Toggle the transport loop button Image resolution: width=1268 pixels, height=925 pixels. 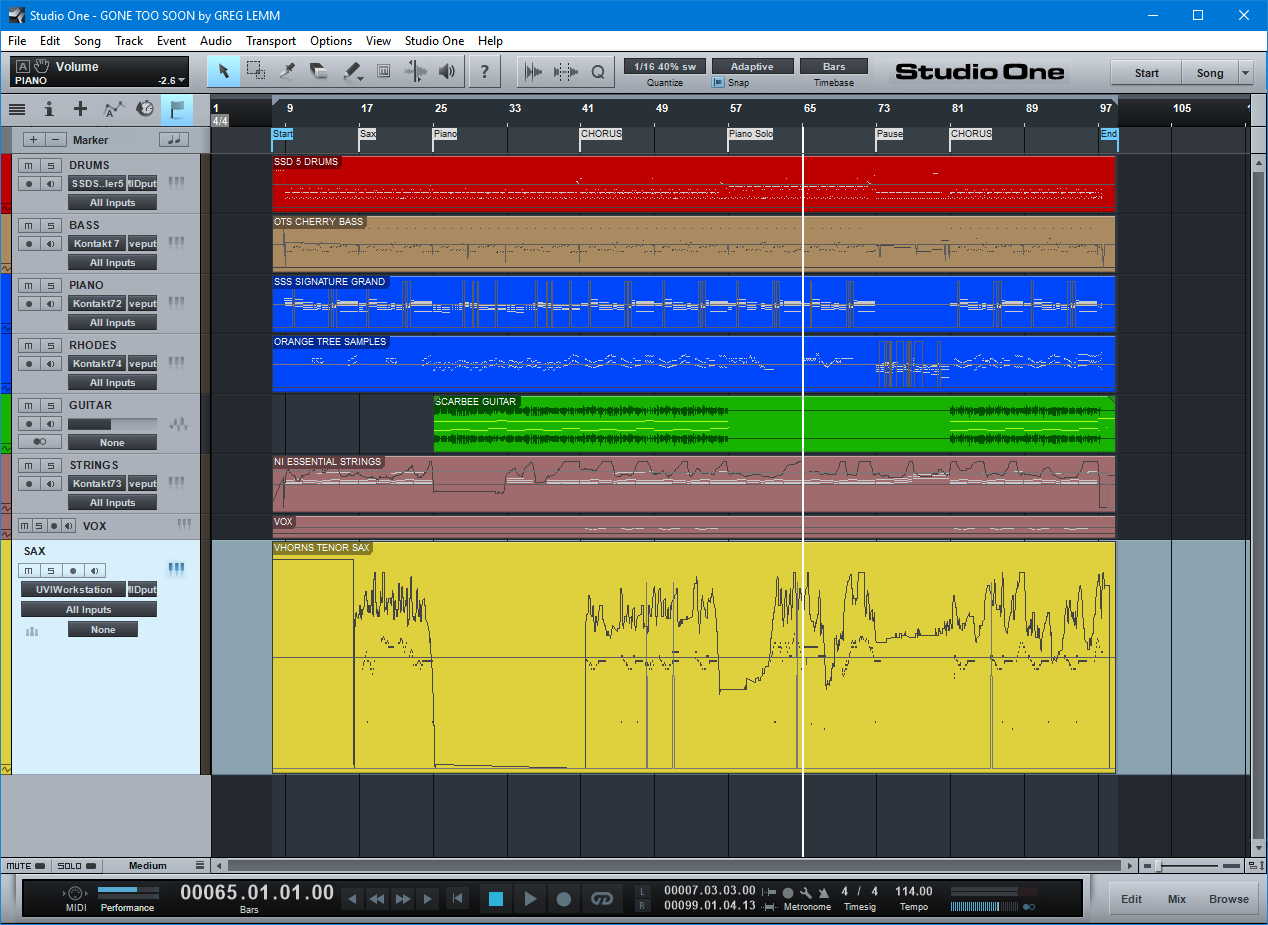click(600, 899)
